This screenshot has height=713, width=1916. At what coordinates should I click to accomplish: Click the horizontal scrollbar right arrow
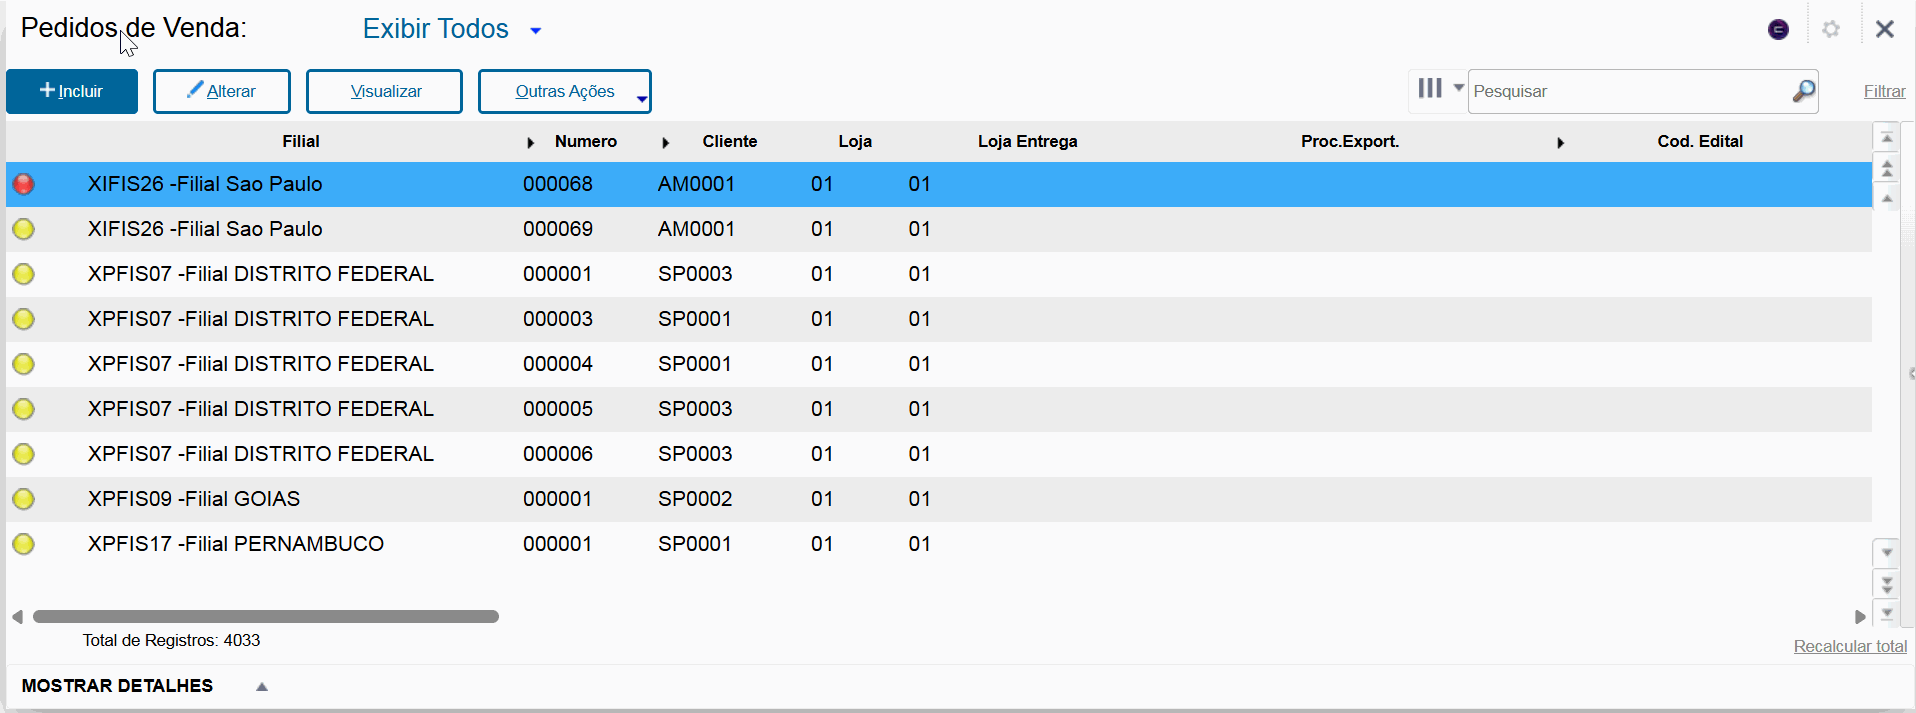(1860, 617)
